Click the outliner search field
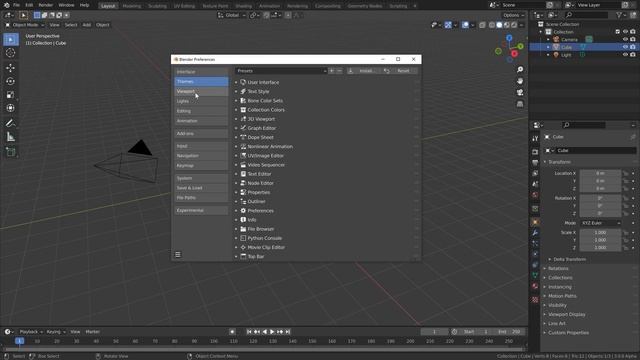This screenshot has height=360, width=640. 587,15
